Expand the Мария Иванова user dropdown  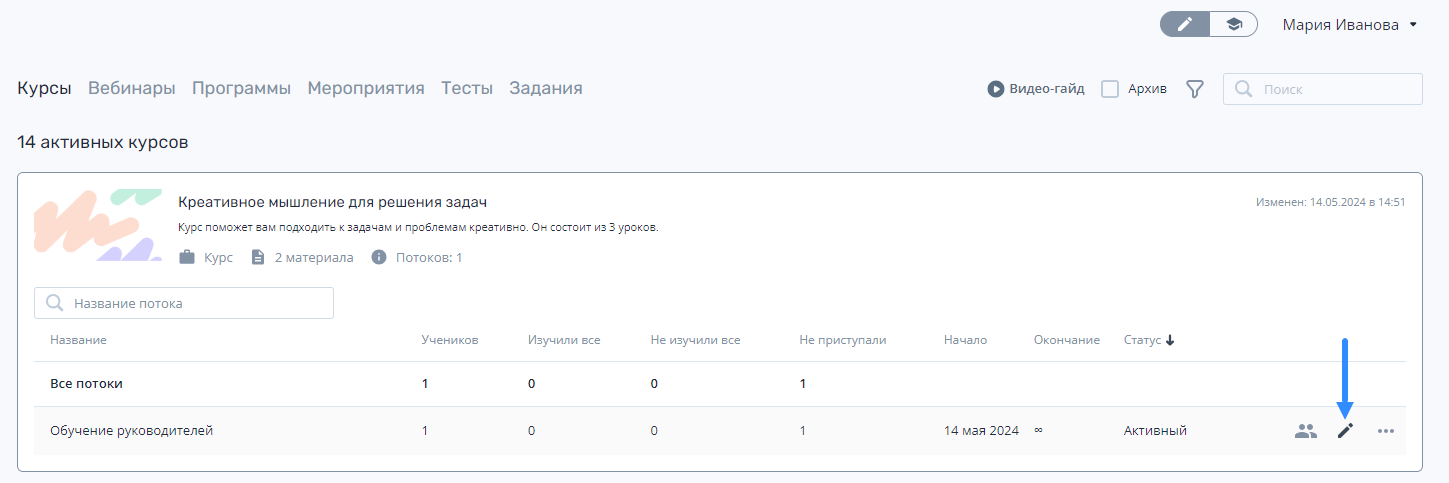pos(1350,25)
